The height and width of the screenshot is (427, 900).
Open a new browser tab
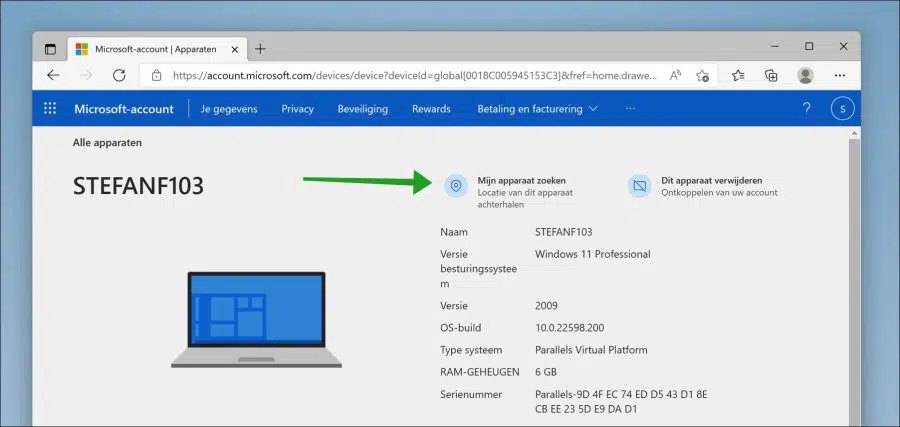pyautogui.click(x=260, y=49)
